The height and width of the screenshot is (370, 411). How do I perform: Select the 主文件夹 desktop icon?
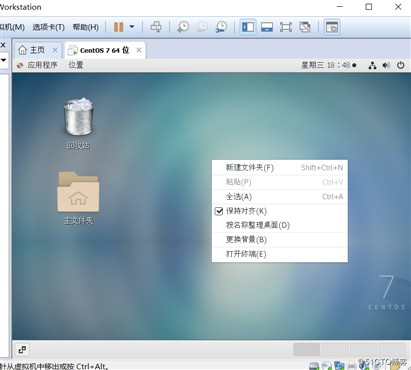coord(78,198)
